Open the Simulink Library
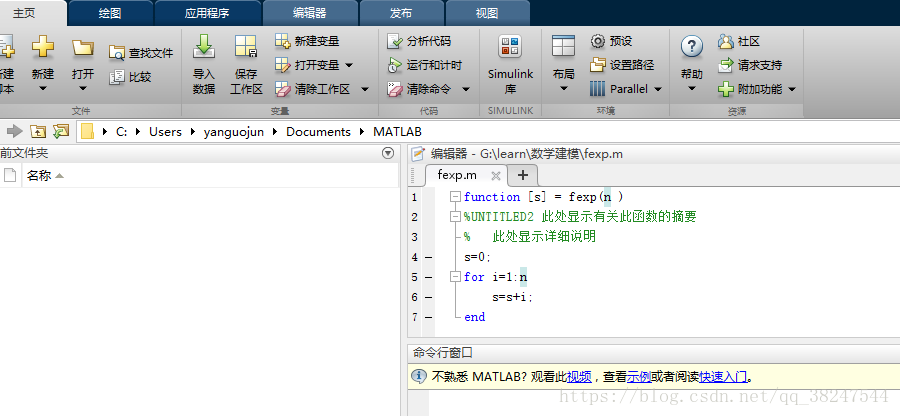 (x=510, y=64)
